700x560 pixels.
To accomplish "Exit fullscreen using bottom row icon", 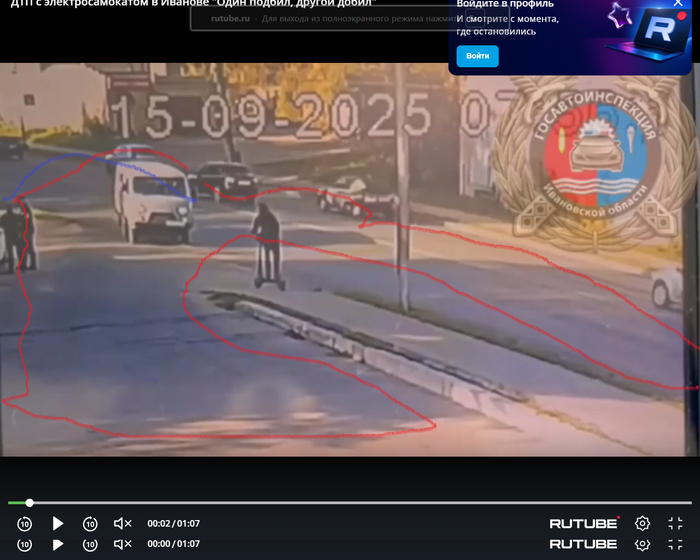I will click(676, 544).
